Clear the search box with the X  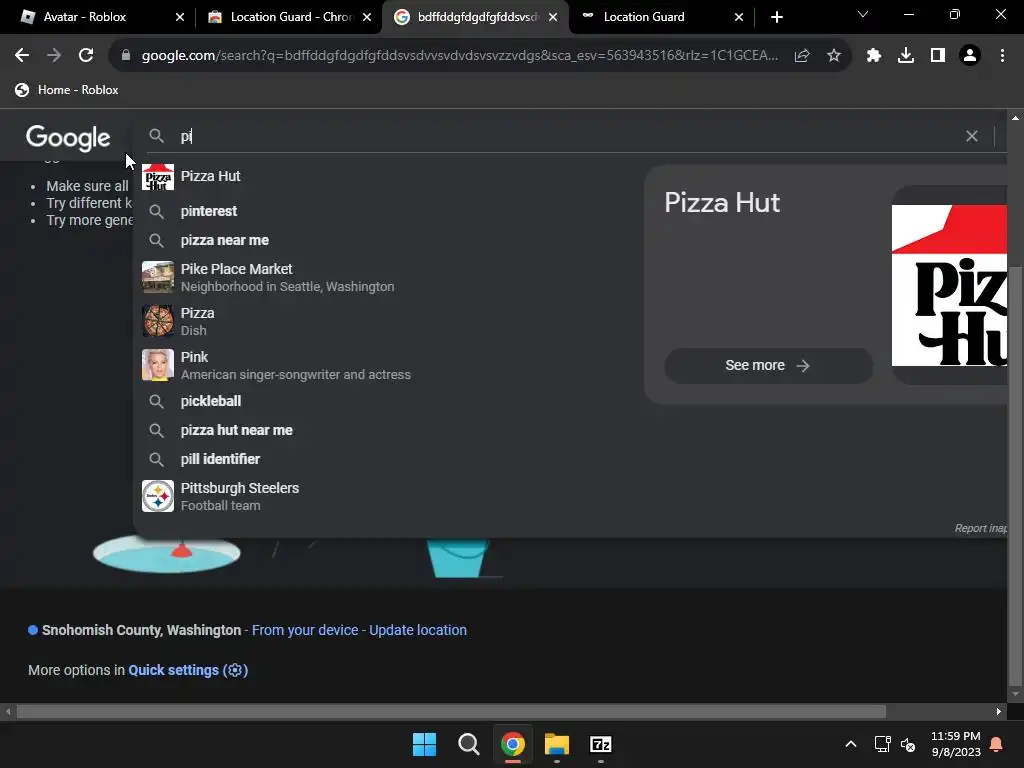tap(972, 136)
